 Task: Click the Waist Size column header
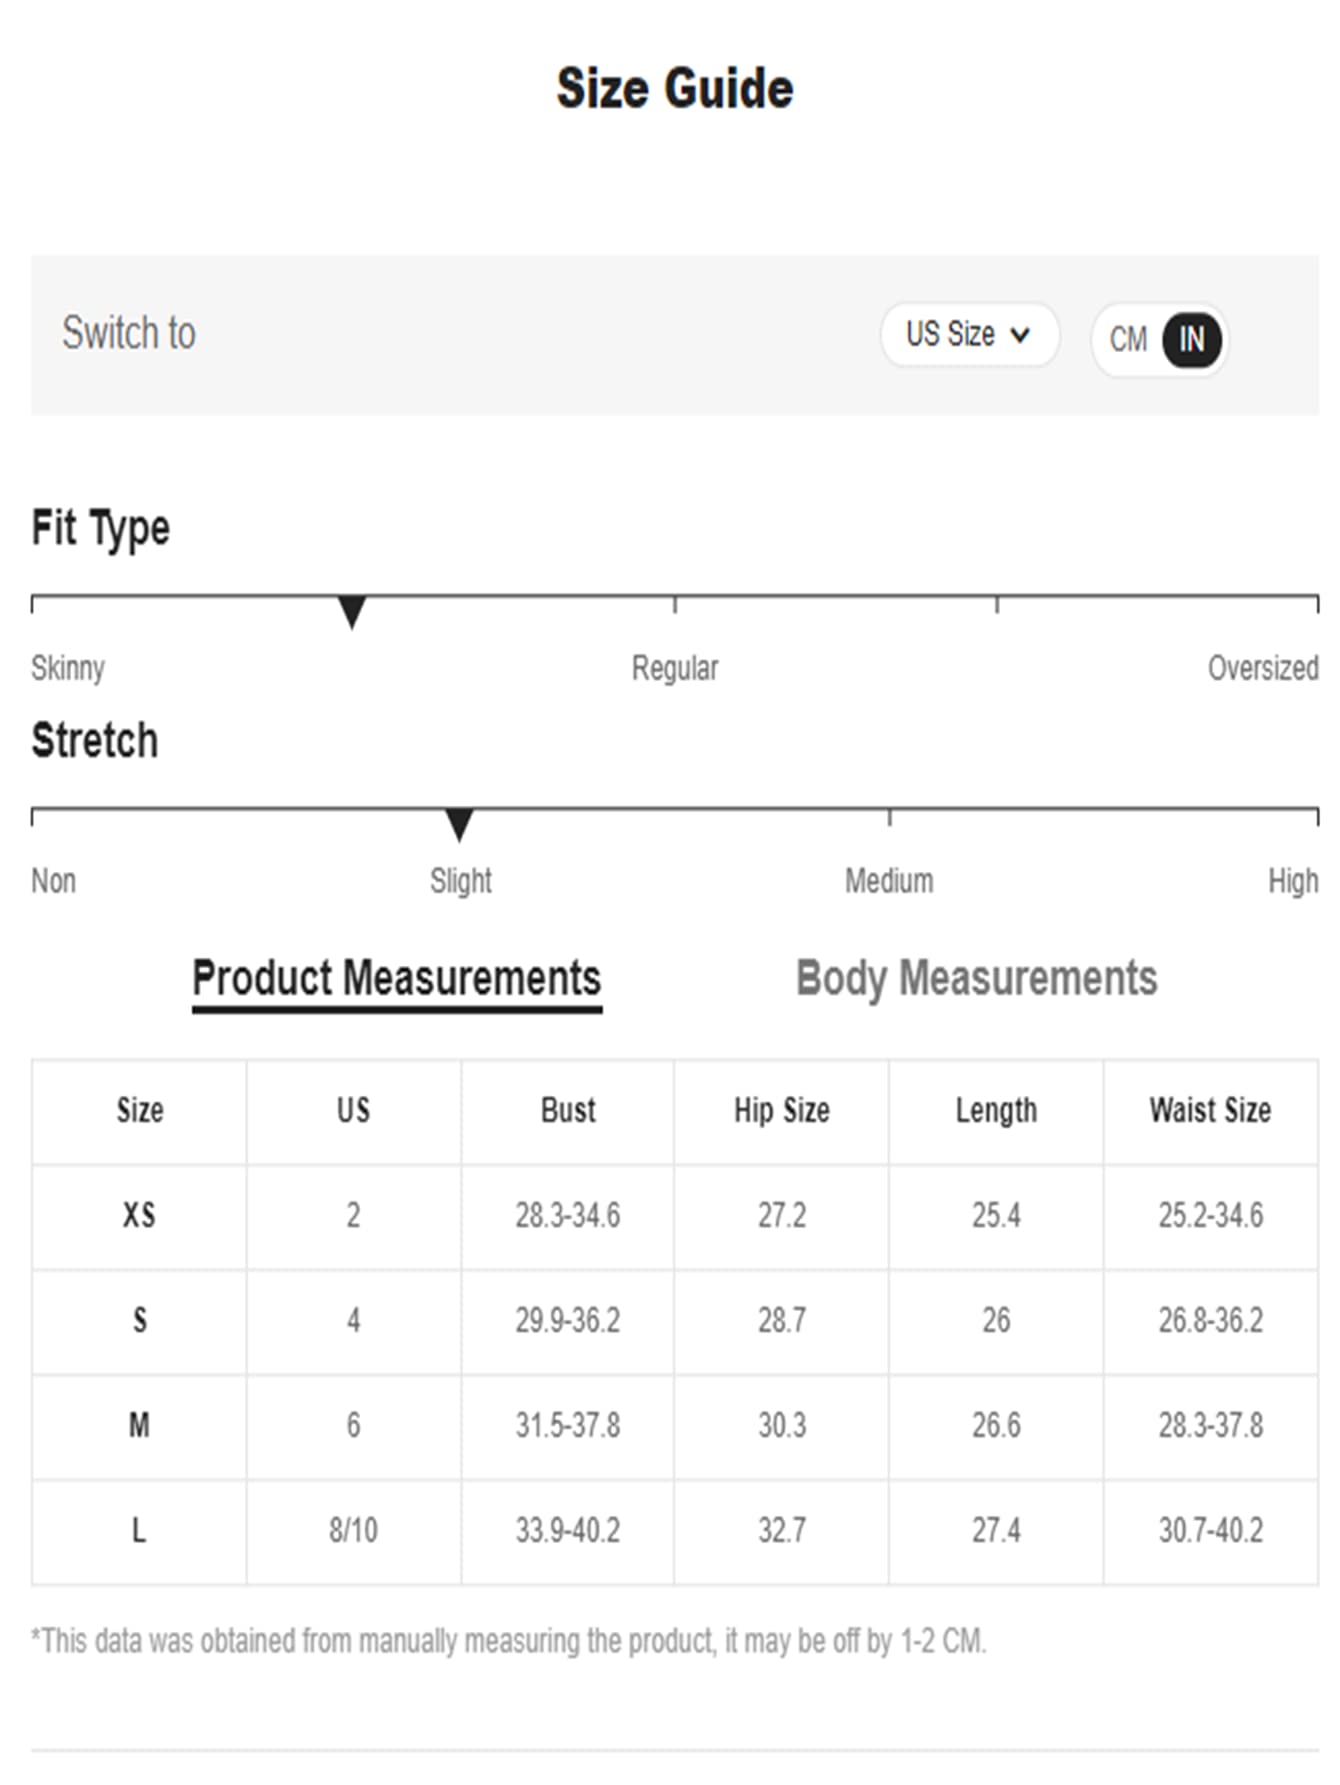pos(1210,1110)
